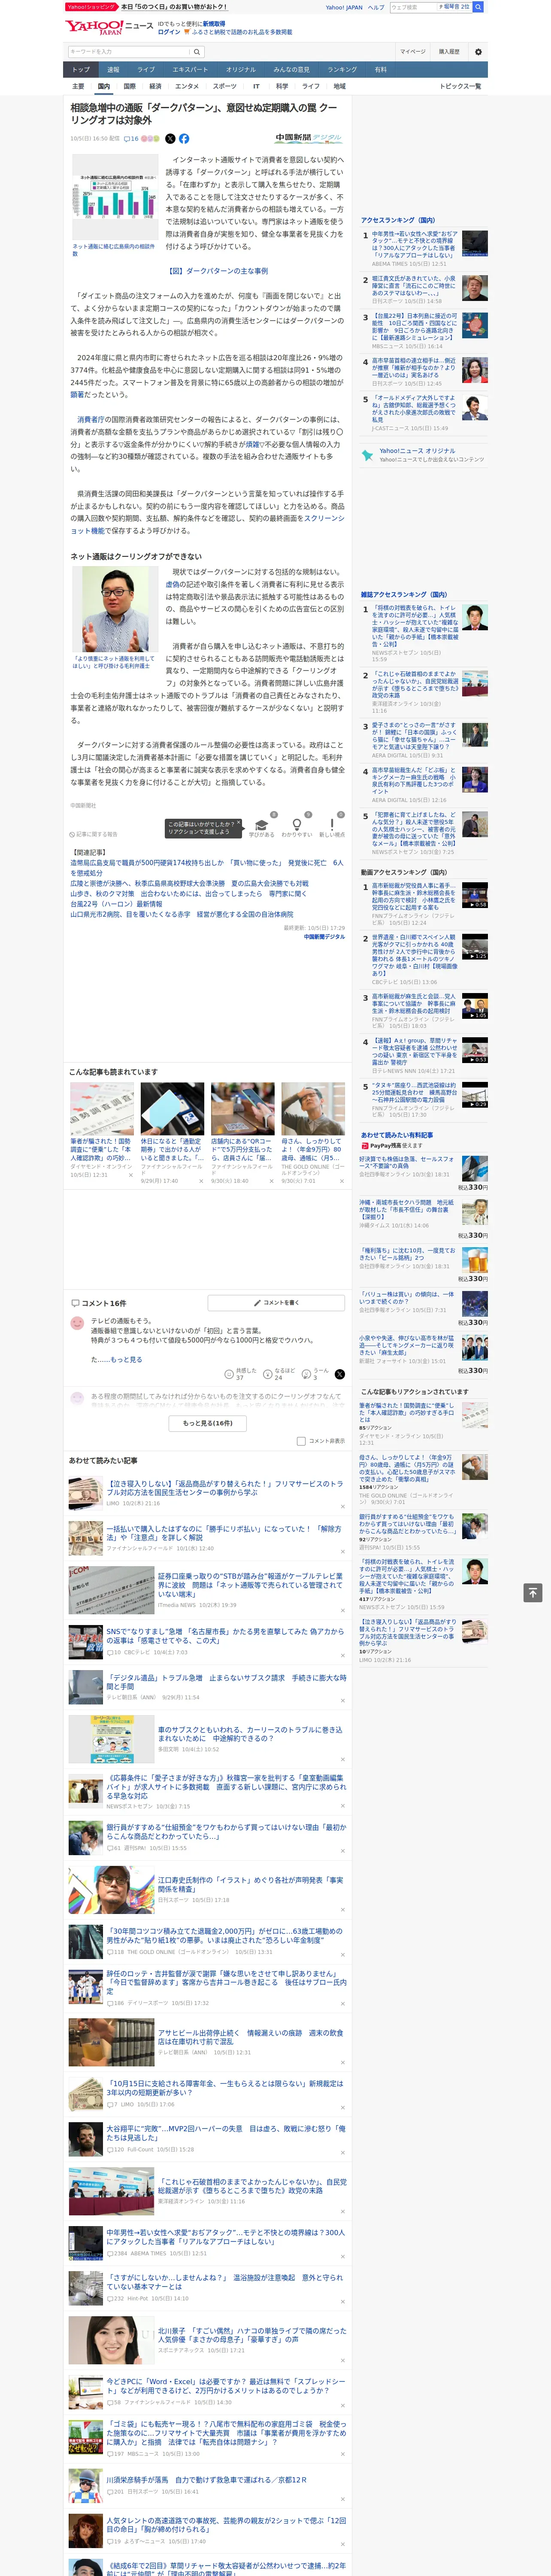551x2576 pixels.
Task: Click in the keyword search input field
Action: click(129, 52)
